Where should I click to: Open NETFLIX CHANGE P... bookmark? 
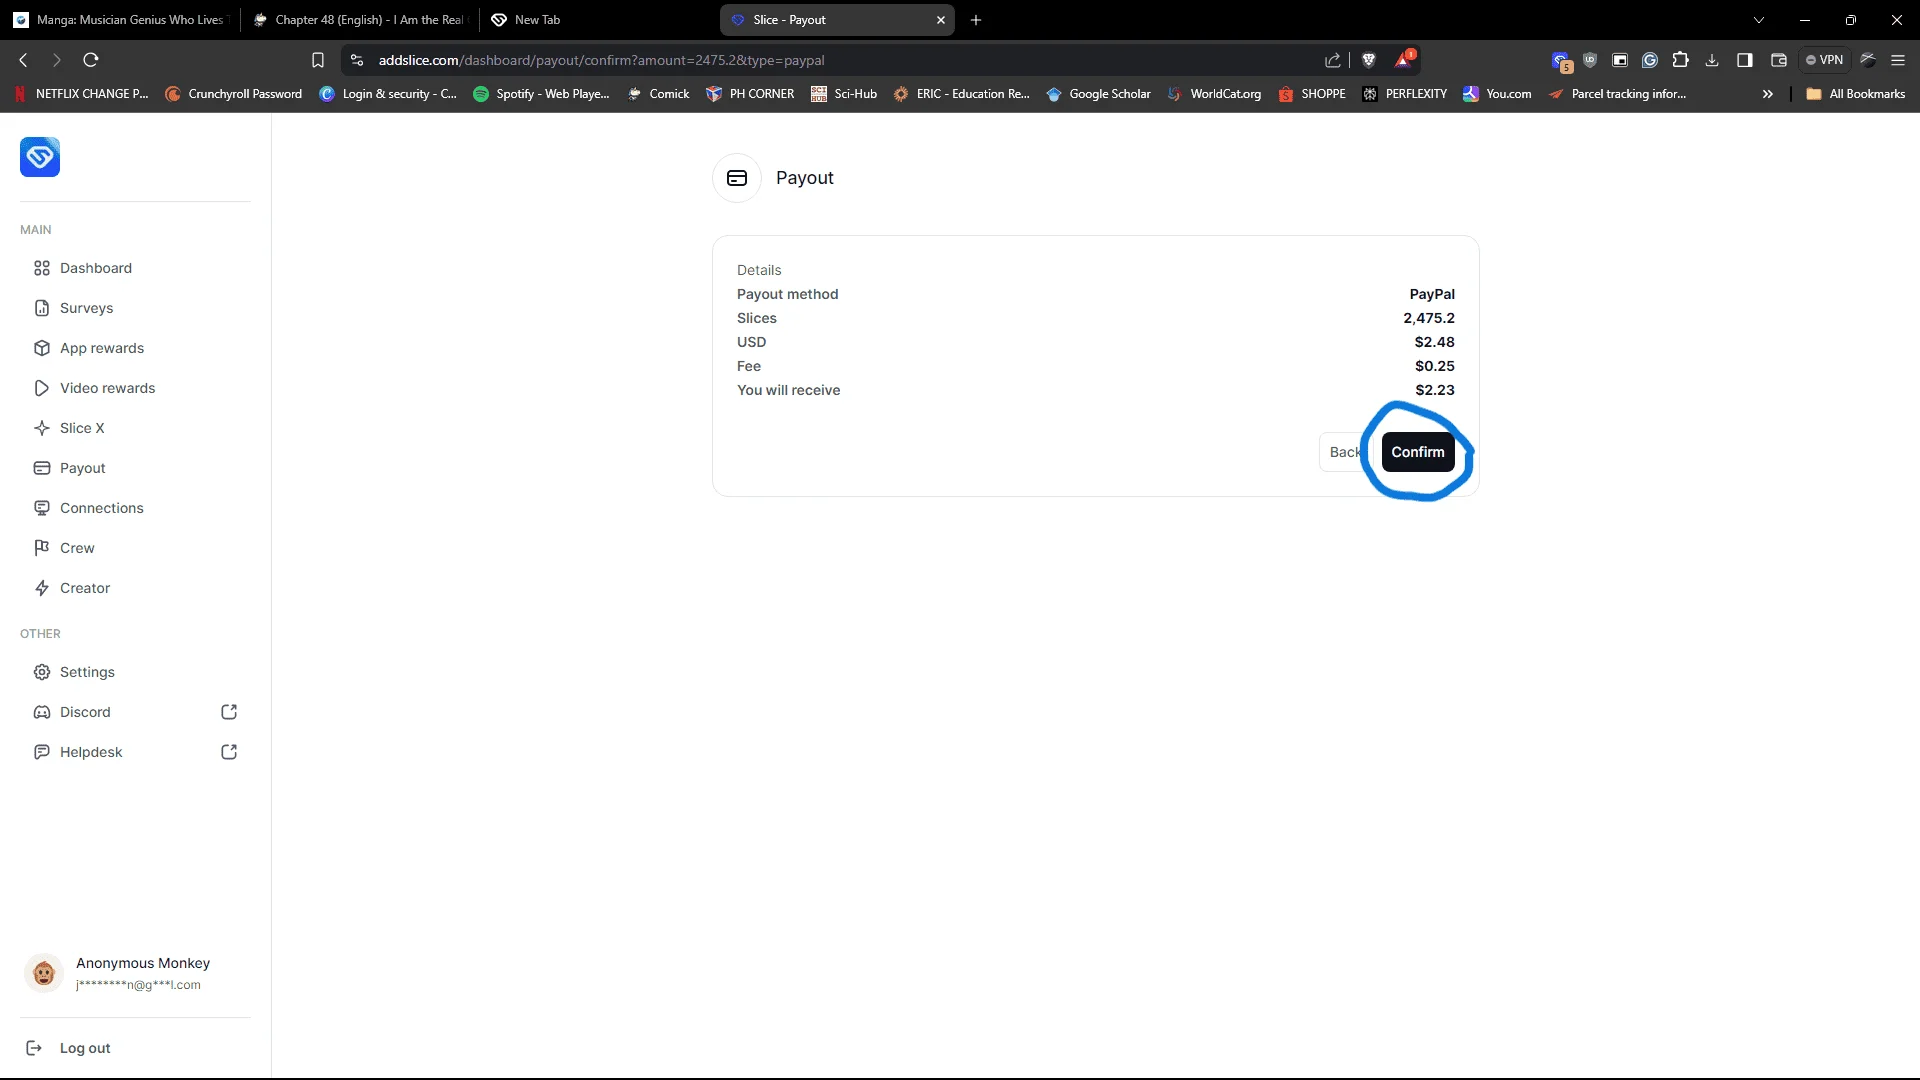(81, 94)
